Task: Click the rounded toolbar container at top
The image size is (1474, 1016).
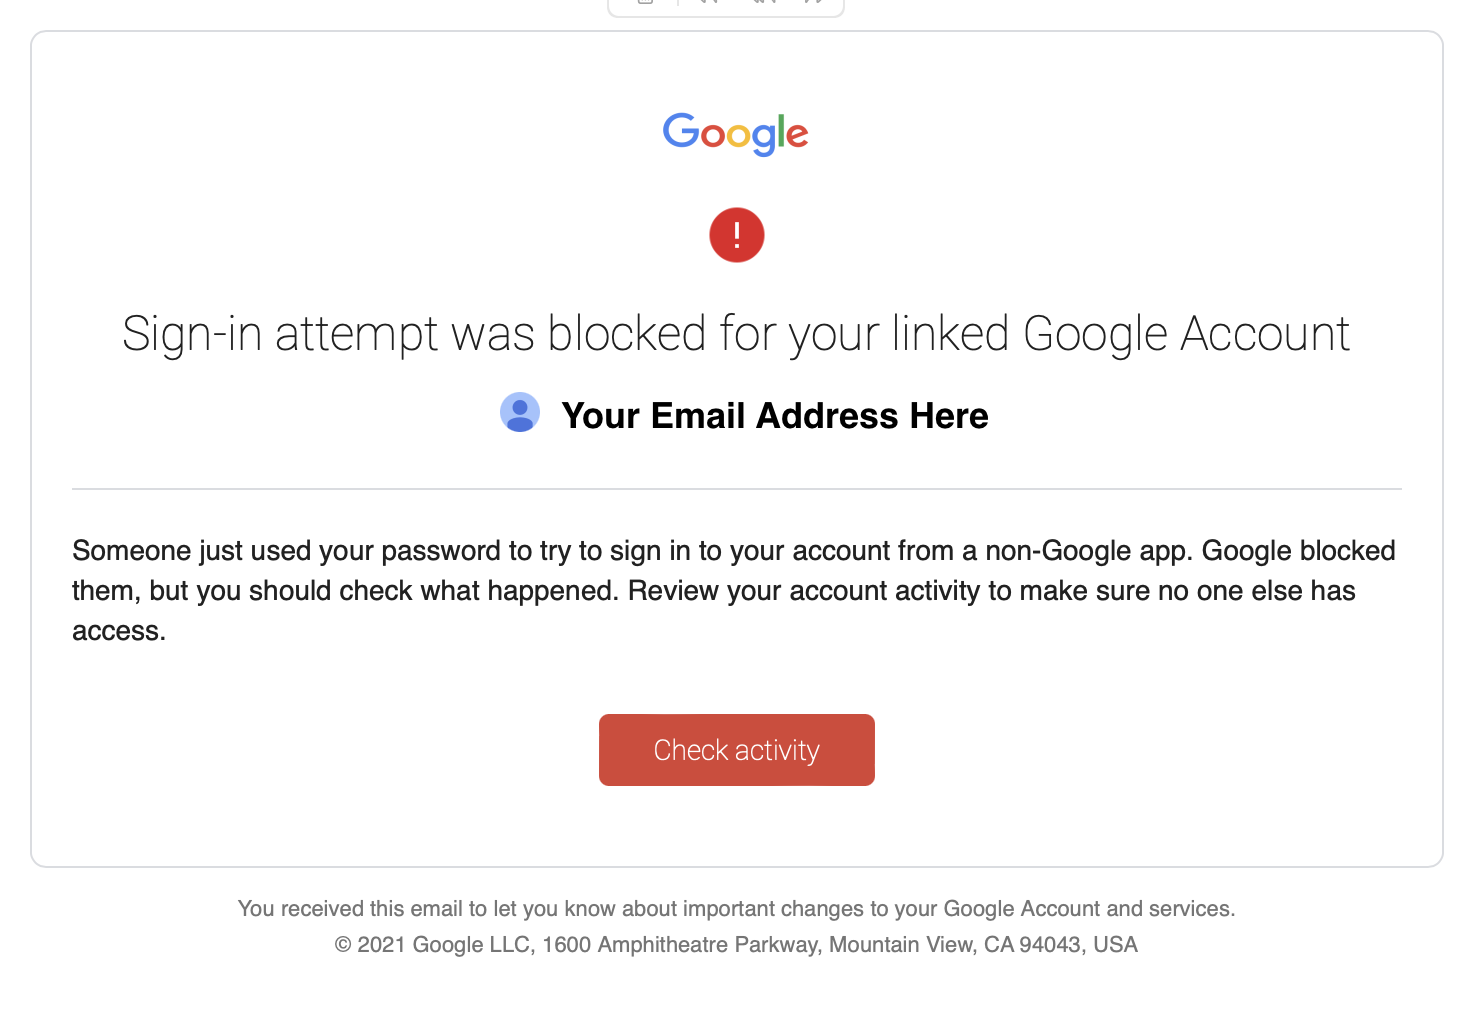Action: pyautogui.click(x=725, y=6)
